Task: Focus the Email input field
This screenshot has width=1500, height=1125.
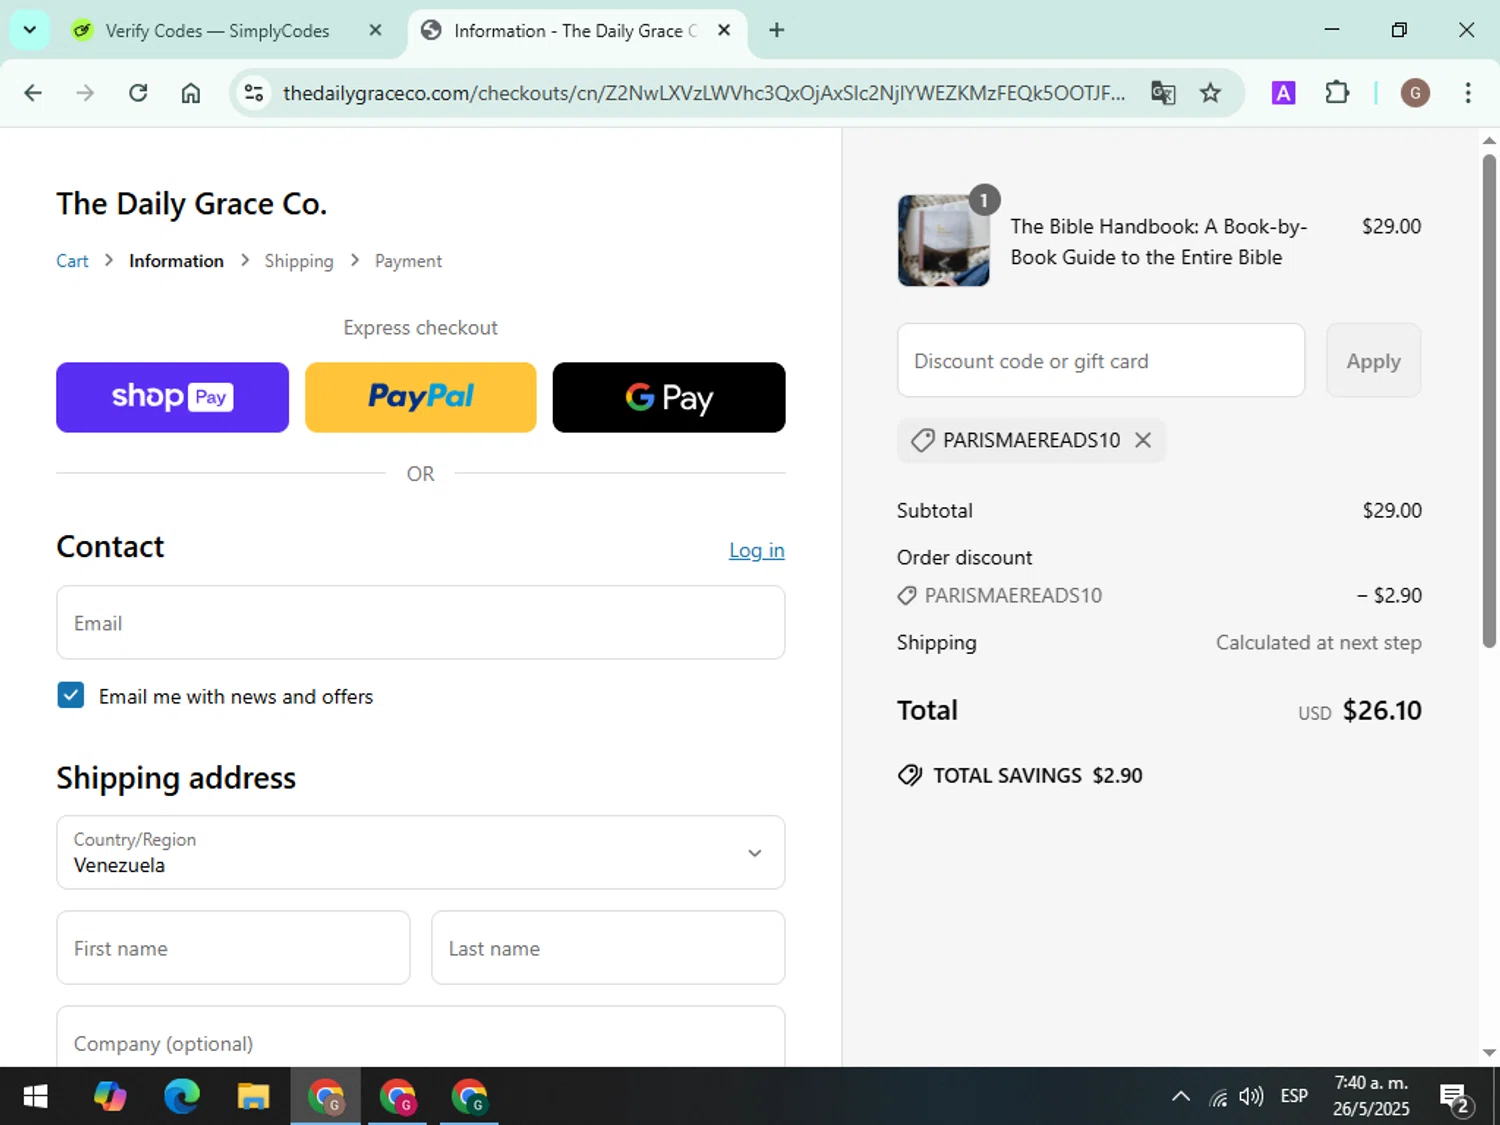Action: tap(420, 622)
